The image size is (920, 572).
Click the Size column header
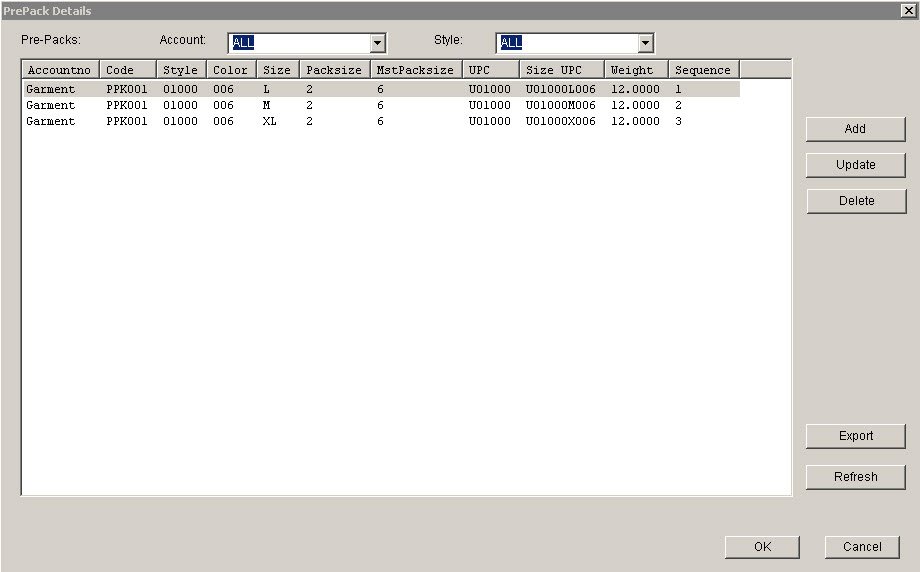click(278, 70)
